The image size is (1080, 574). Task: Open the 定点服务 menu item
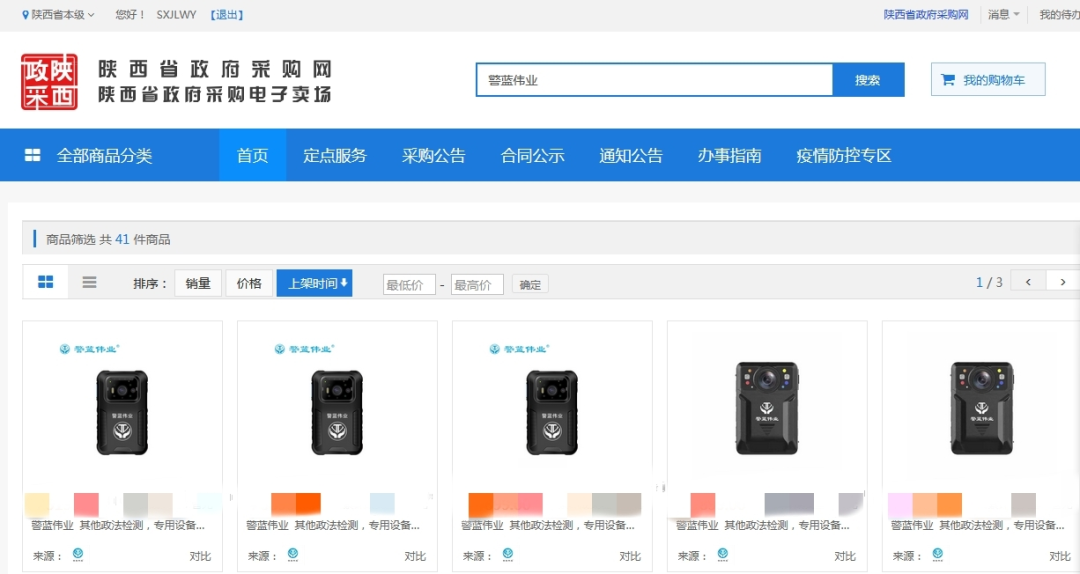tap(335, 156)
